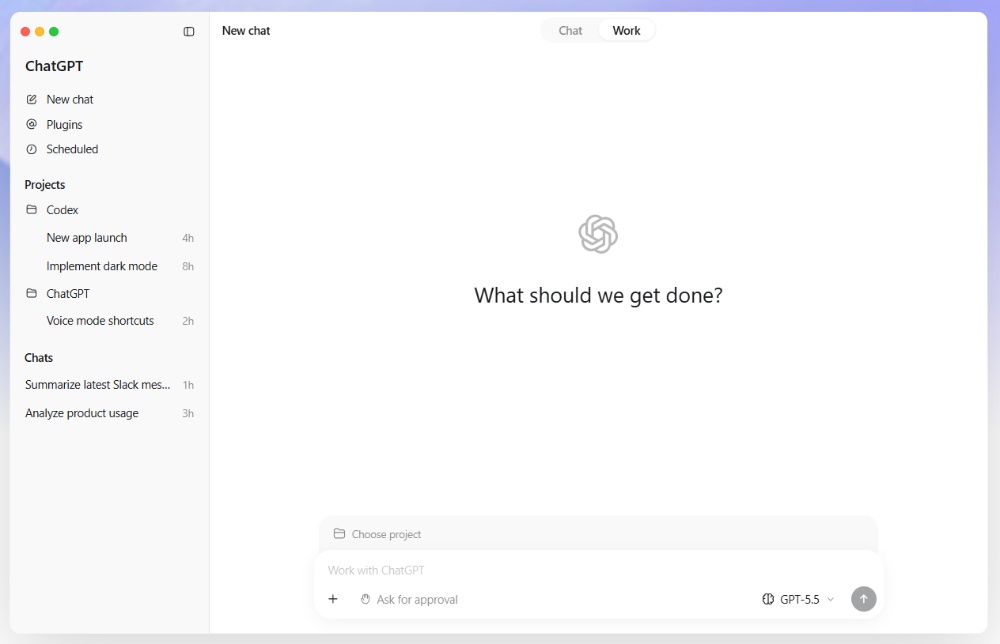Switch to the Work mode tab
Screen dimensions: 1000x644
626,31
